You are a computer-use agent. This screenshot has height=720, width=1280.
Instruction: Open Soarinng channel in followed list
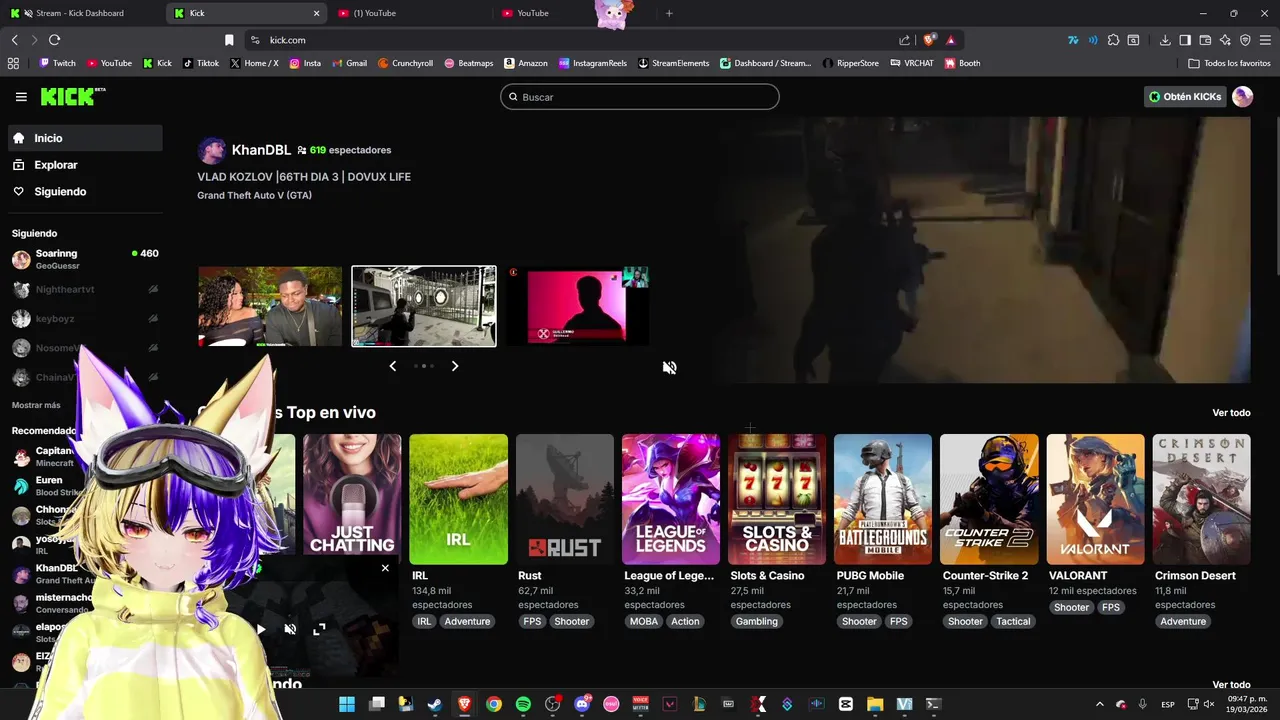click(85, 260)
